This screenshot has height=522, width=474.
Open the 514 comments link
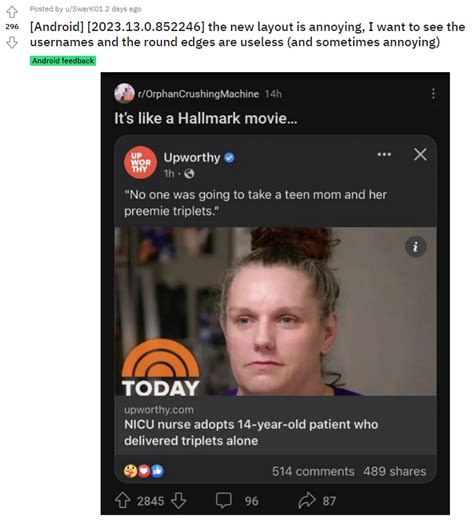313,471
